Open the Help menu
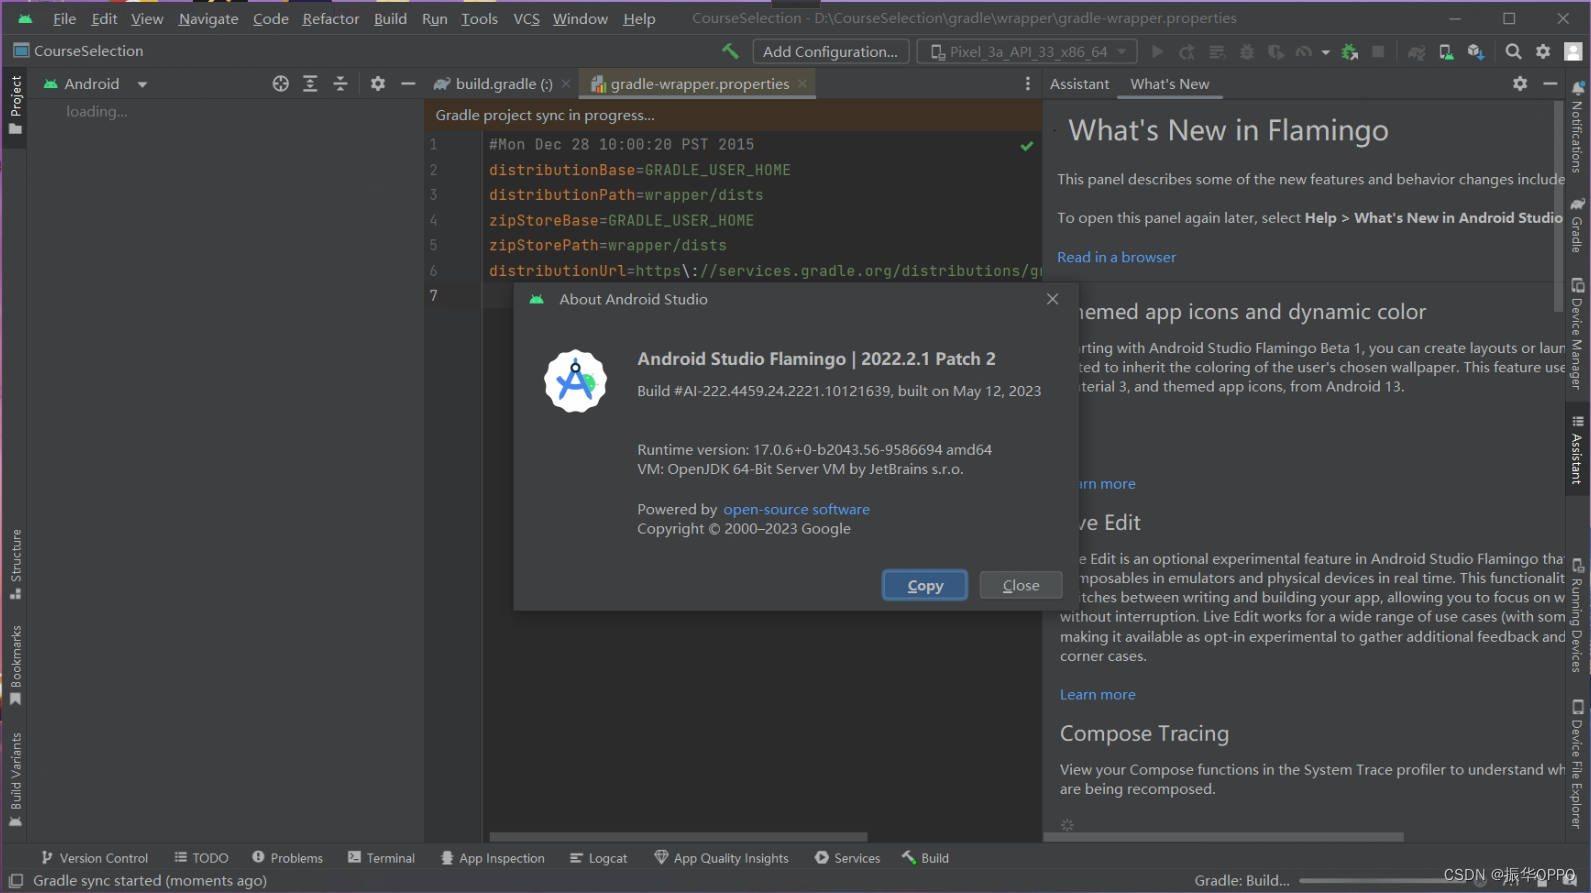The width and height of the screenshot is (1591, 893). point(639,18)
